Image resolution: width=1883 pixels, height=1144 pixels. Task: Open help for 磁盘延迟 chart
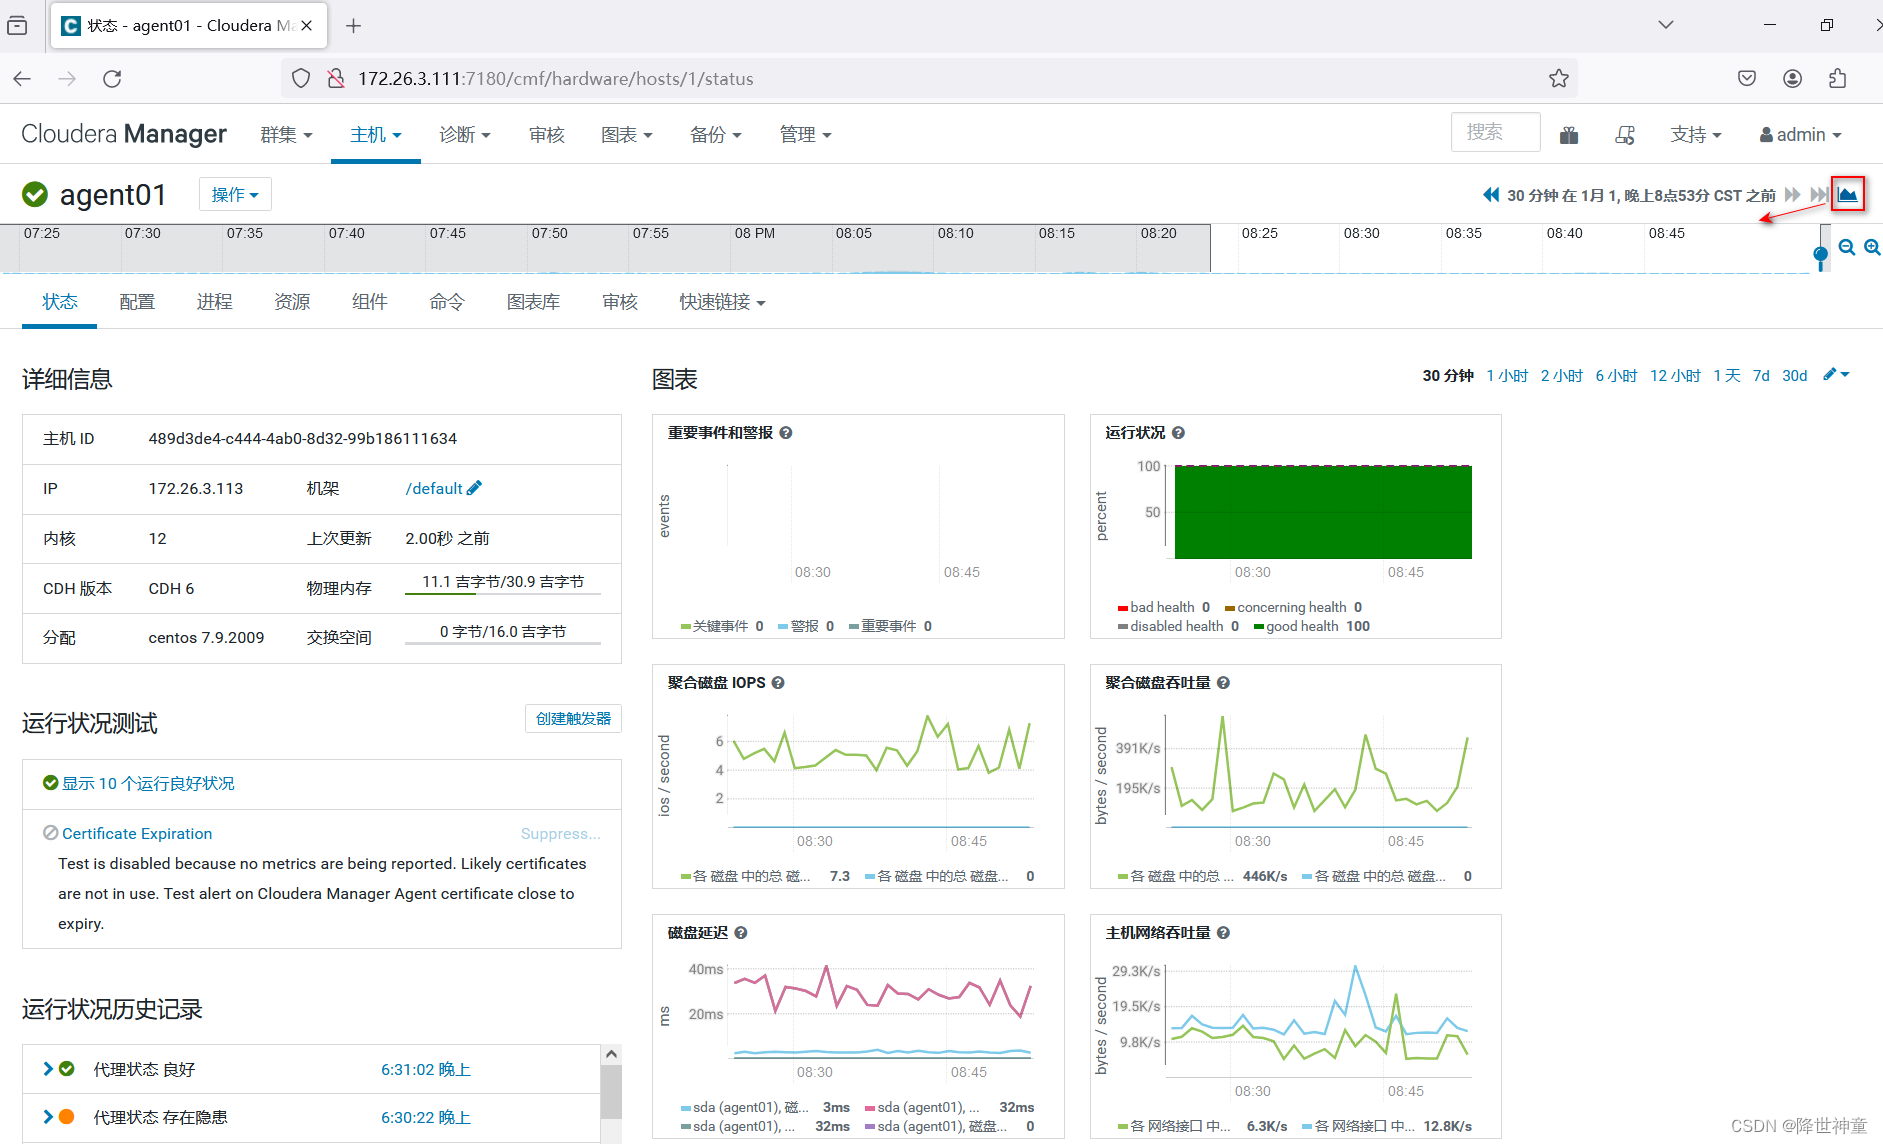[x=741, y=933]
